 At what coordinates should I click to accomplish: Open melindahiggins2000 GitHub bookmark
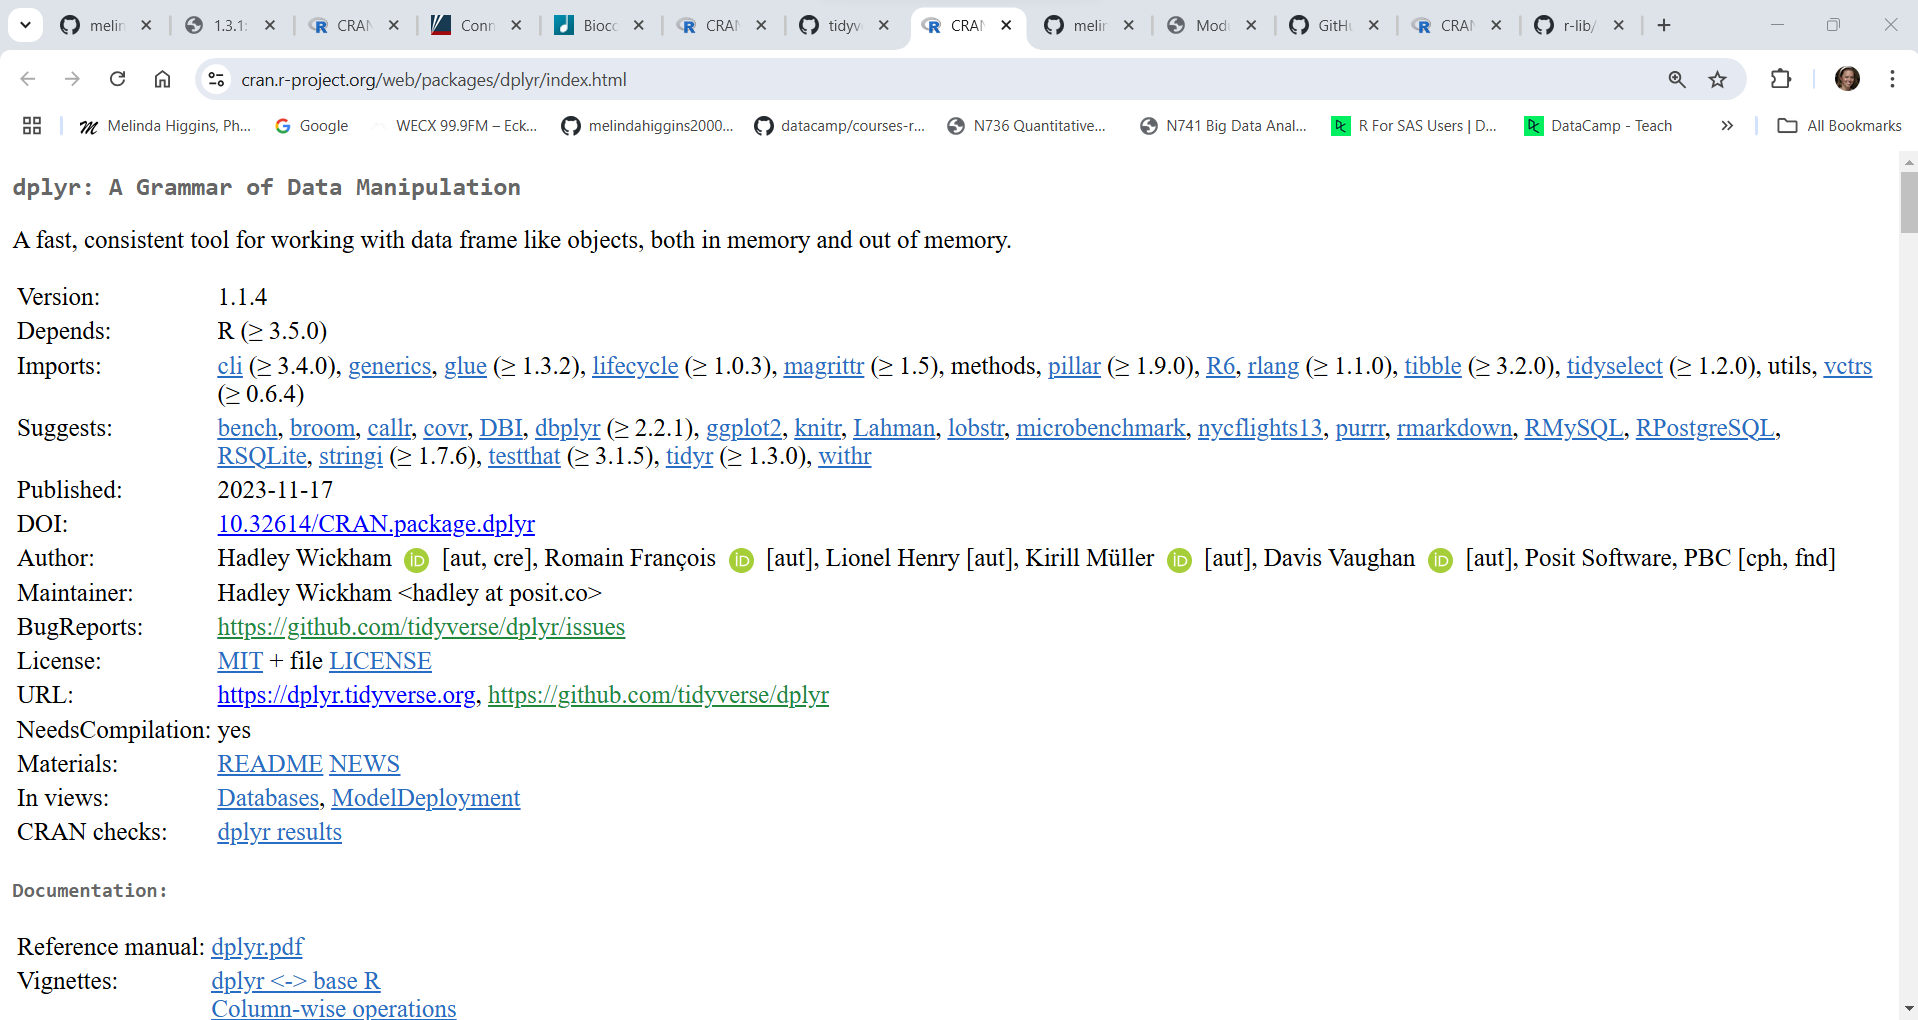pos(647,126)
